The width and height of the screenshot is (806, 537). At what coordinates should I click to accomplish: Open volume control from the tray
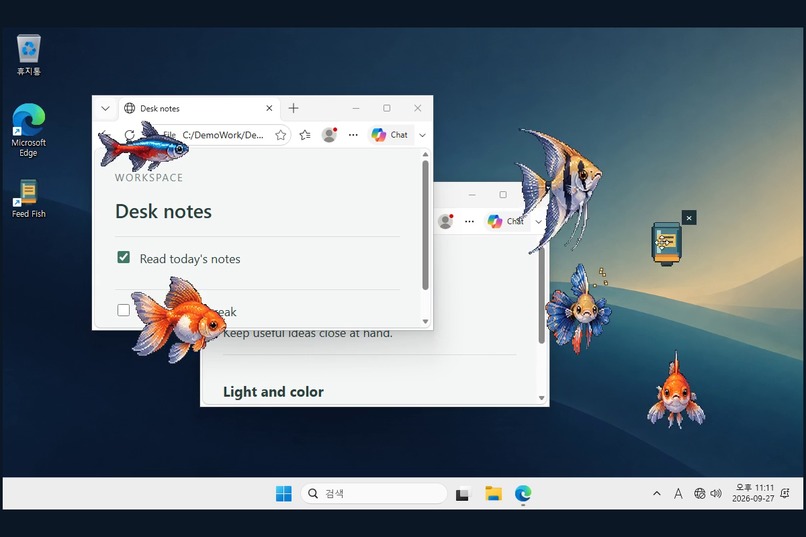(716, 493)
